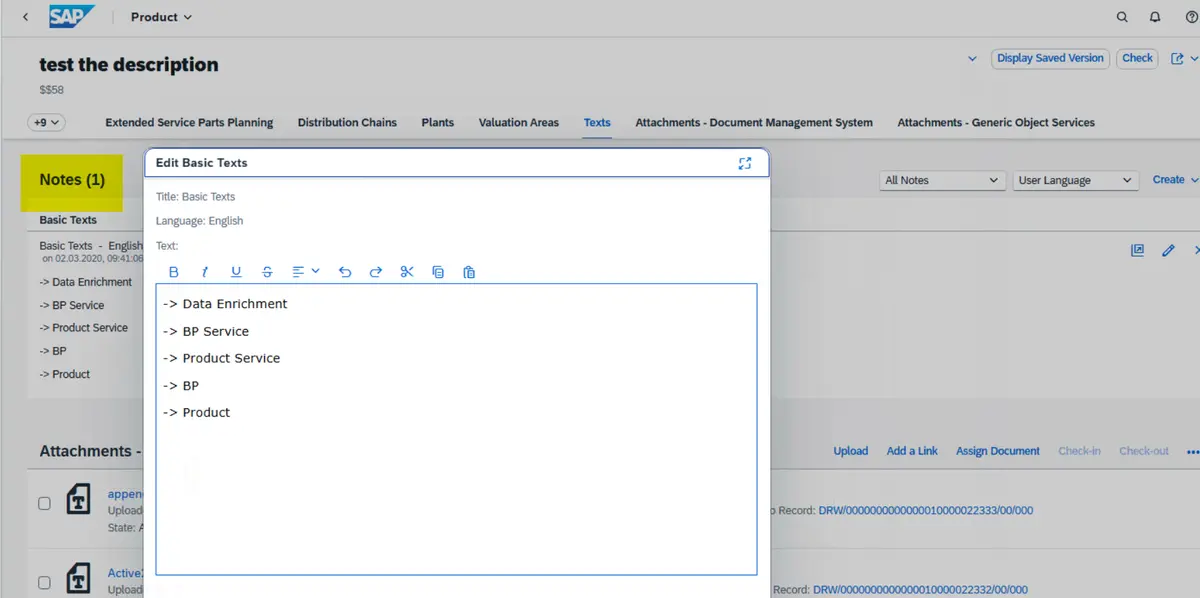Open the Plants tab
The height and width of the screenshot is (598, 1200).
click(x=437, y=122)
